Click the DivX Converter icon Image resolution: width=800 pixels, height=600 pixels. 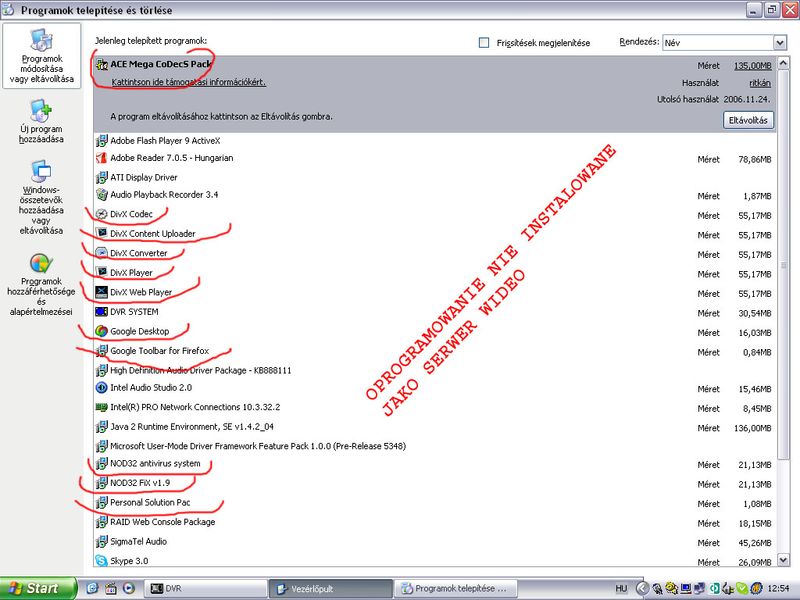point(102,253)
